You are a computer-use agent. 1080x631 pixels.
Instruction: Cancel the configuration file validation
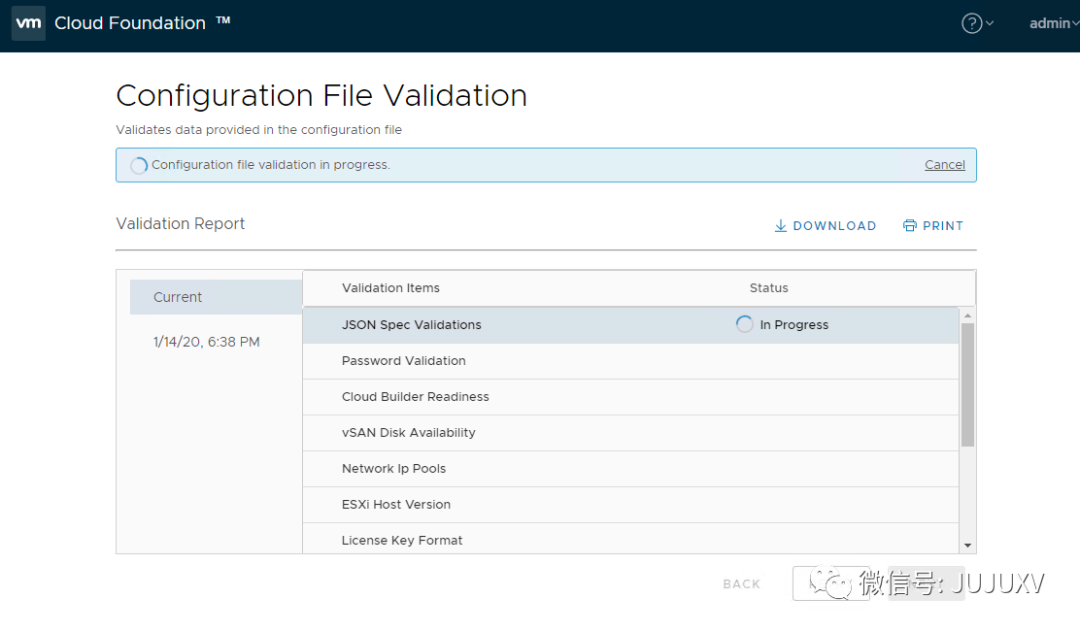pyautogui.click(x=944, y=165)
